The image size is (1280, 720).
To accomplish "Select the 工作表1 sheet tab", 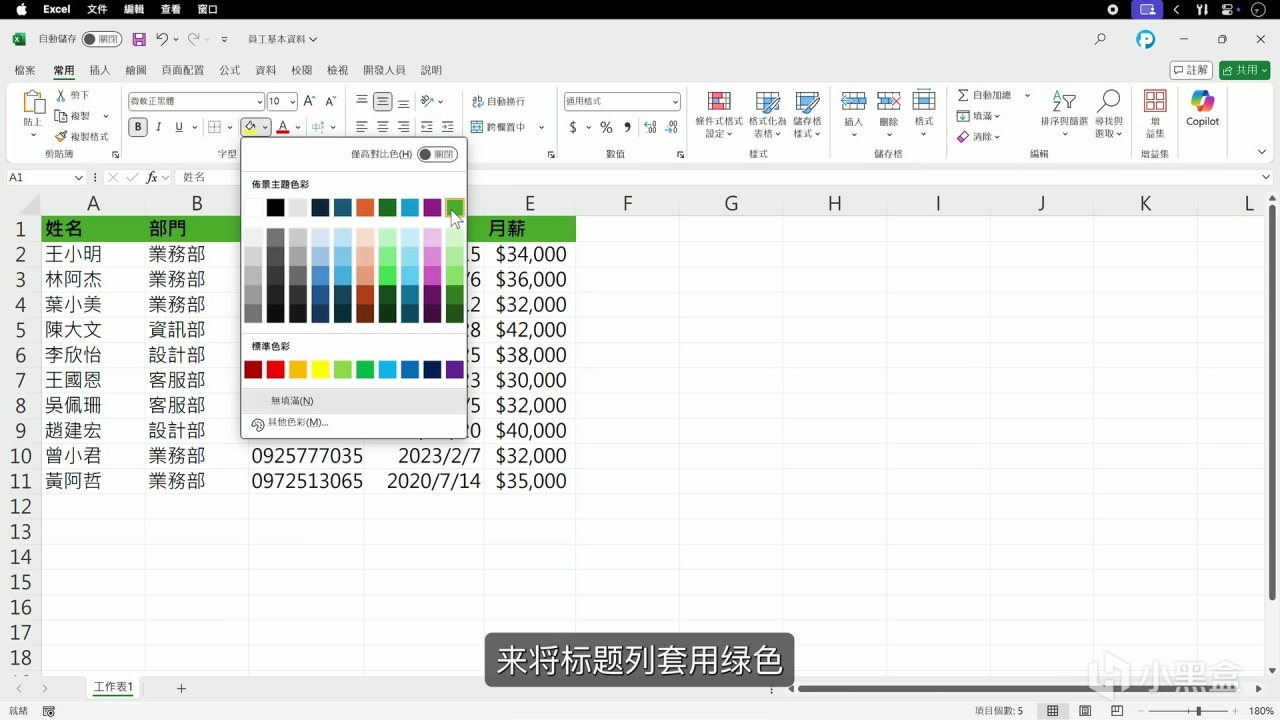I will tap(113, 688).
